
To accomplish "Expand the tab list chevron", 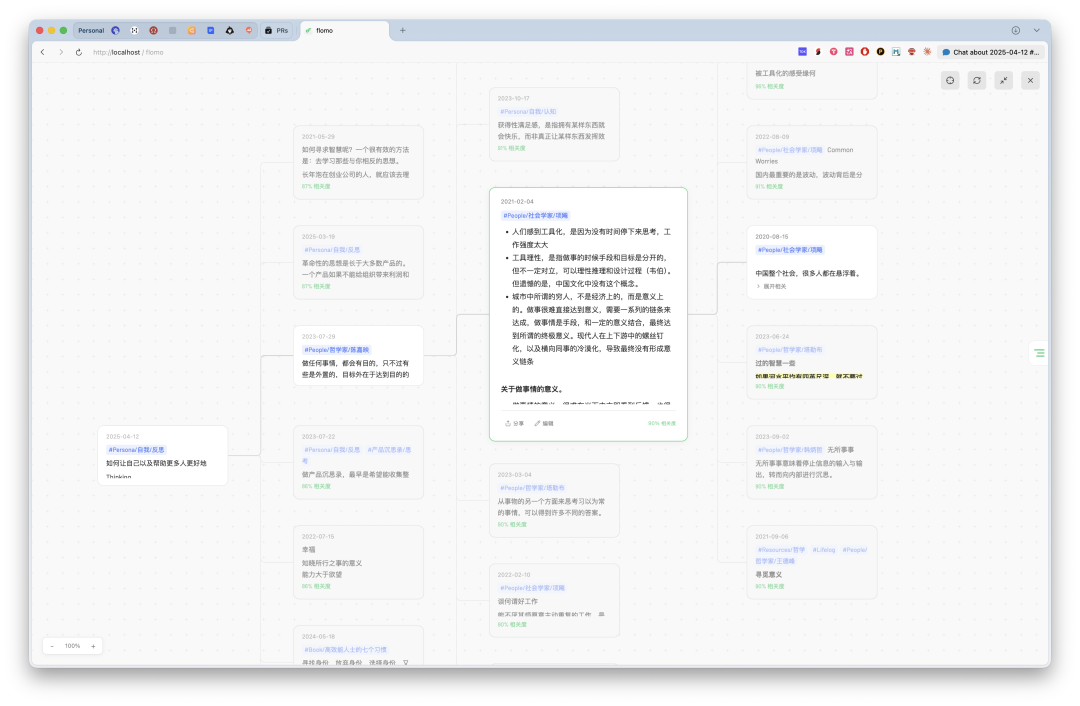I will coord(1036,30).
